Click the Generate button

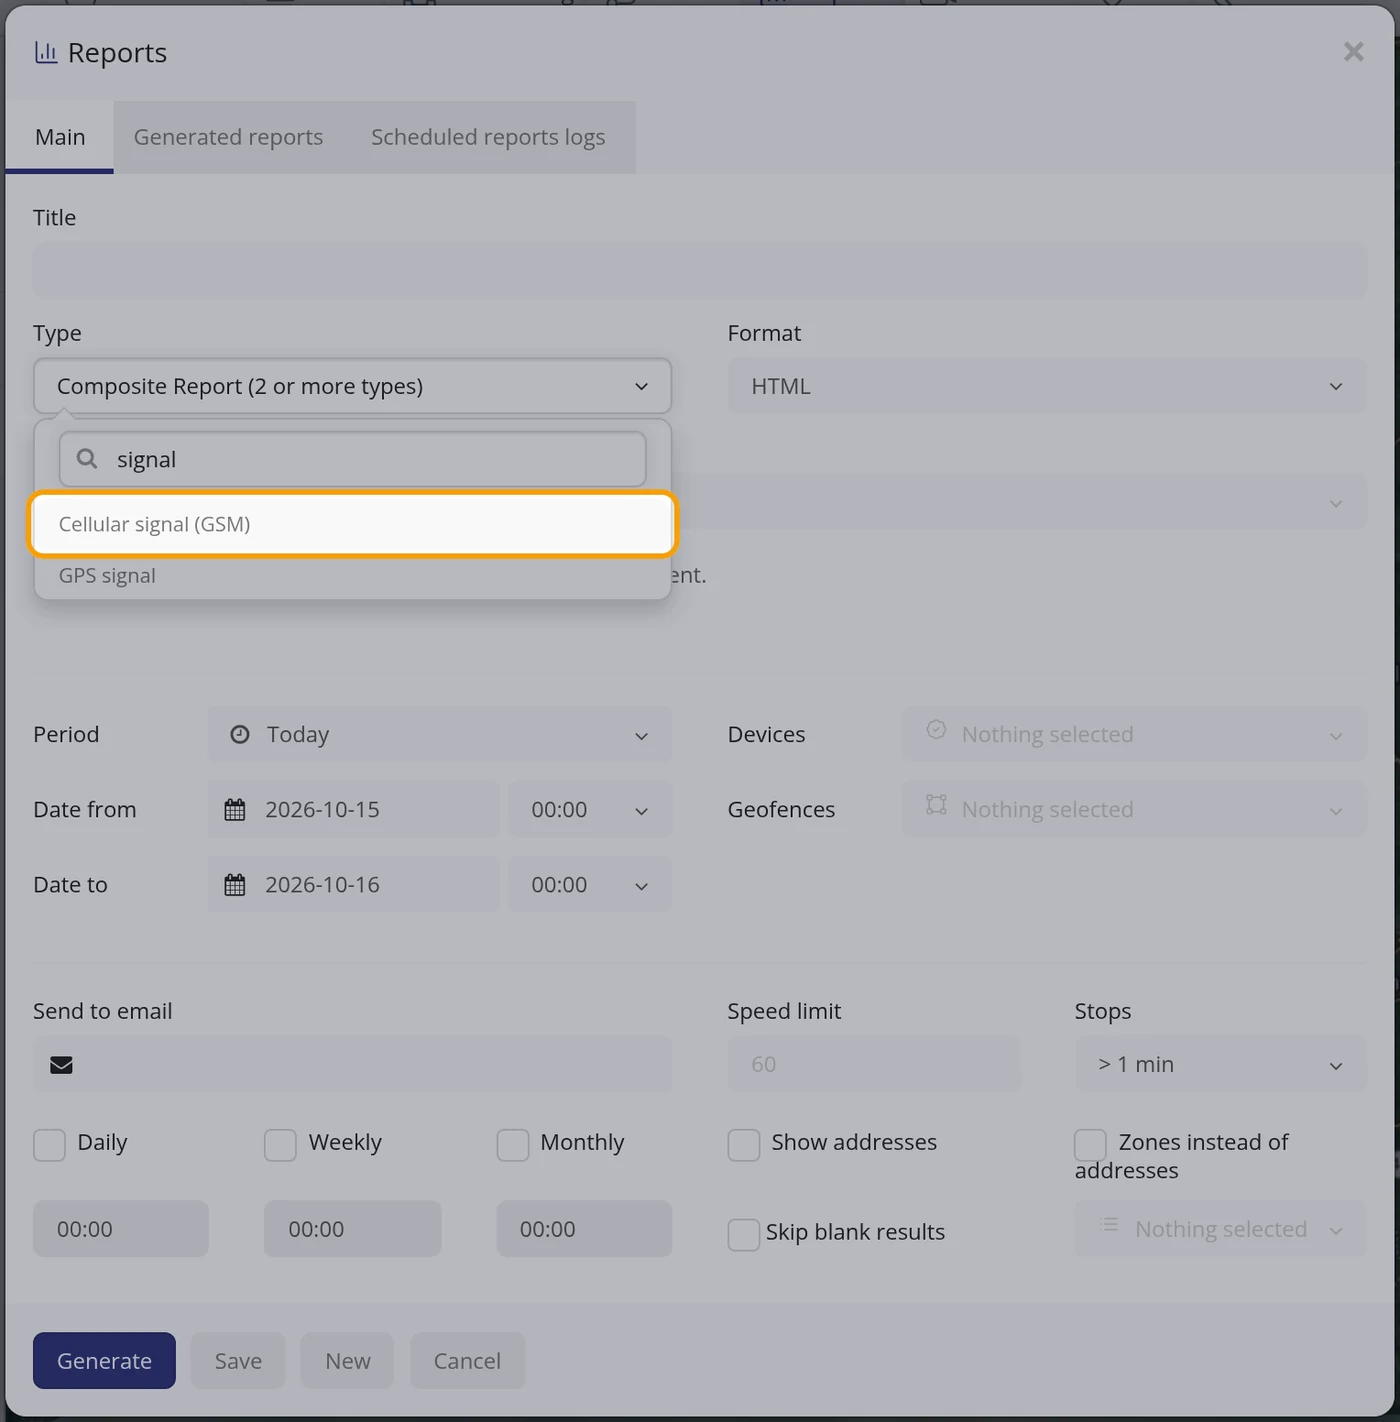click(104, 1361)
